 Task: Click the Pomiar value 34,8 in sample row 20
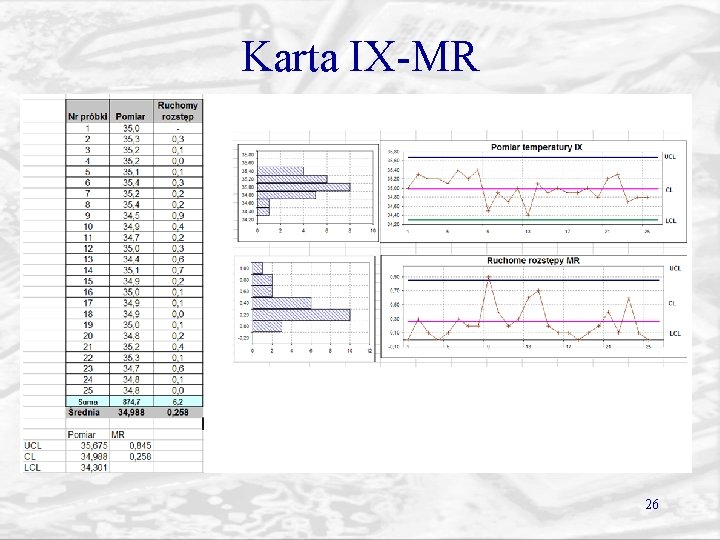pos(131,336)
